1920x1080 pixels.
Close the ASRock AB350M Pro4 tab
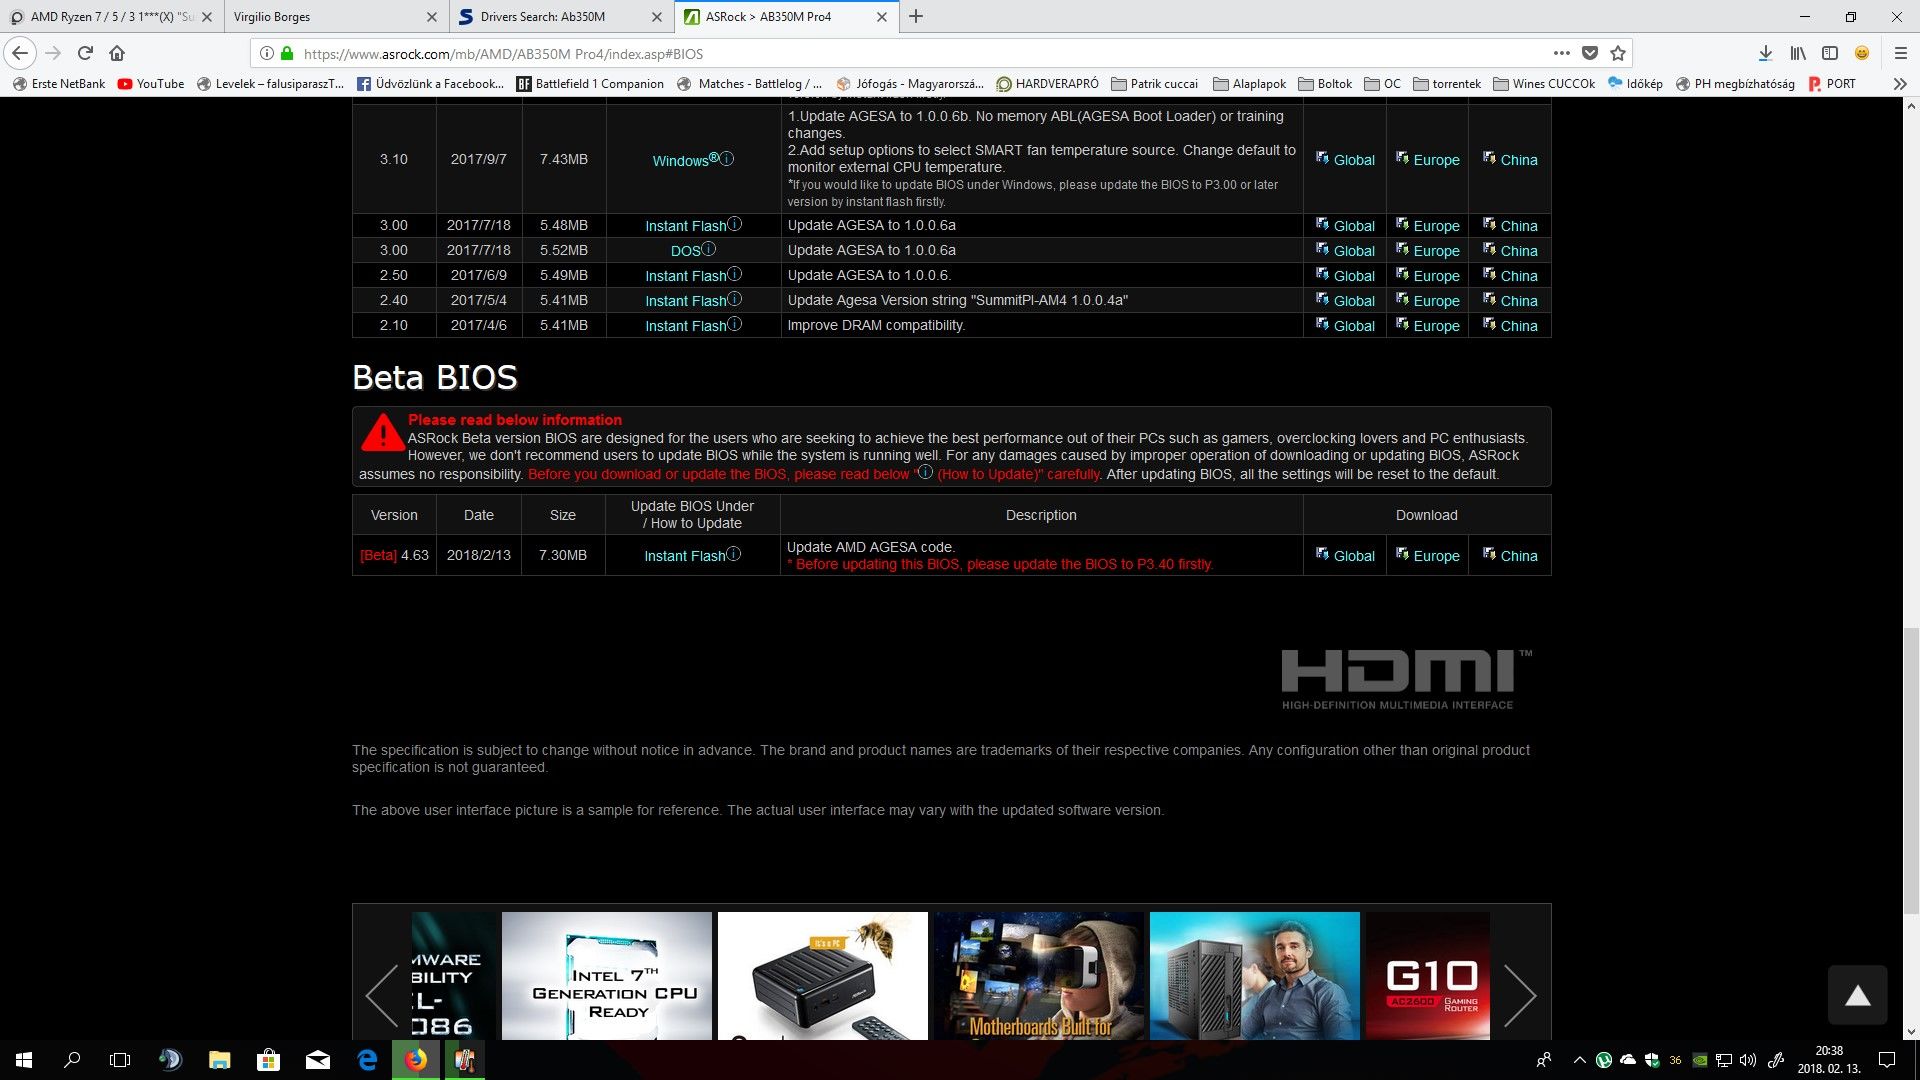click(x=881, y=17)
